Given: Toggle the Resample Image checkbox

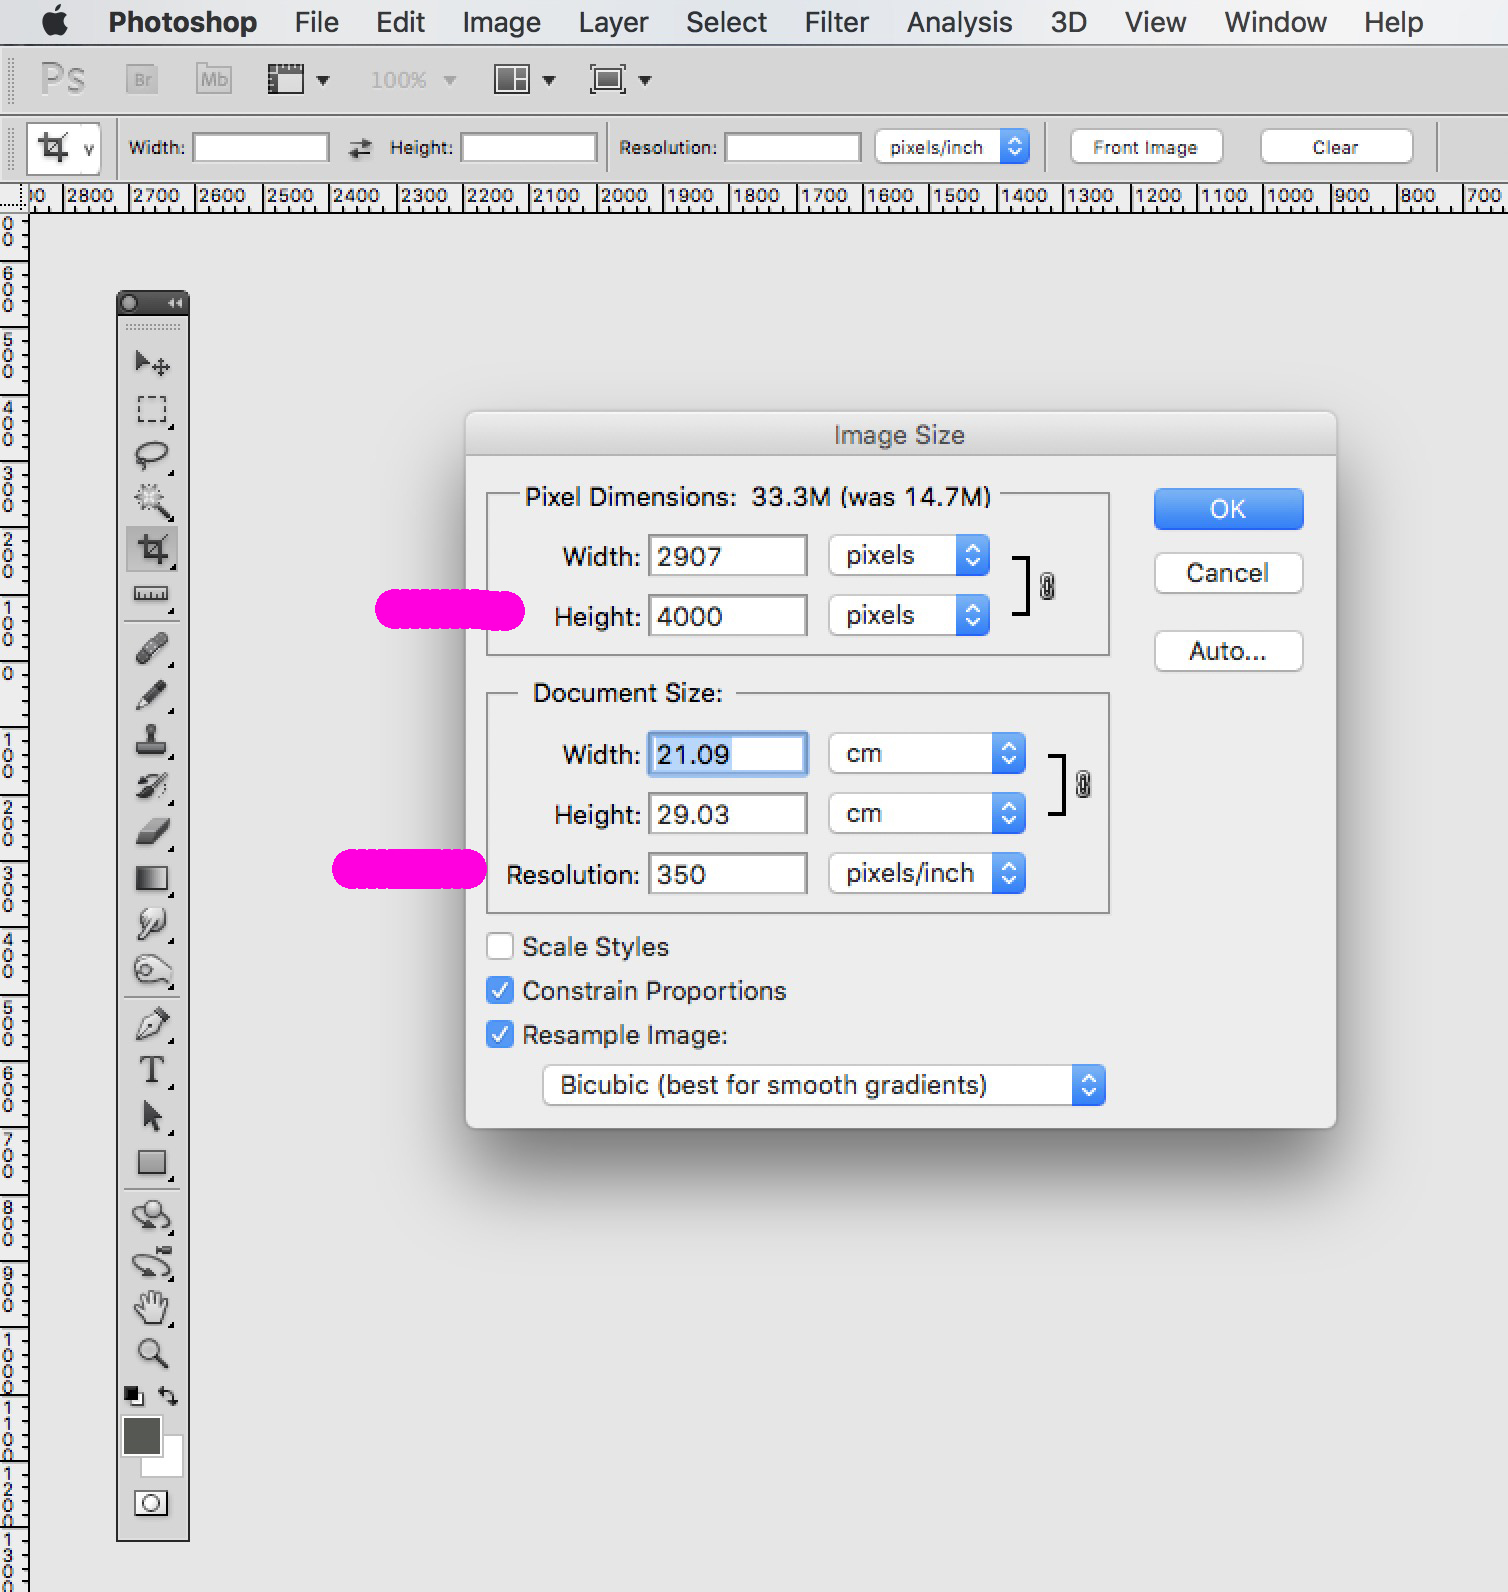Looking at the screenshot, I should [x=500, y=1034].
